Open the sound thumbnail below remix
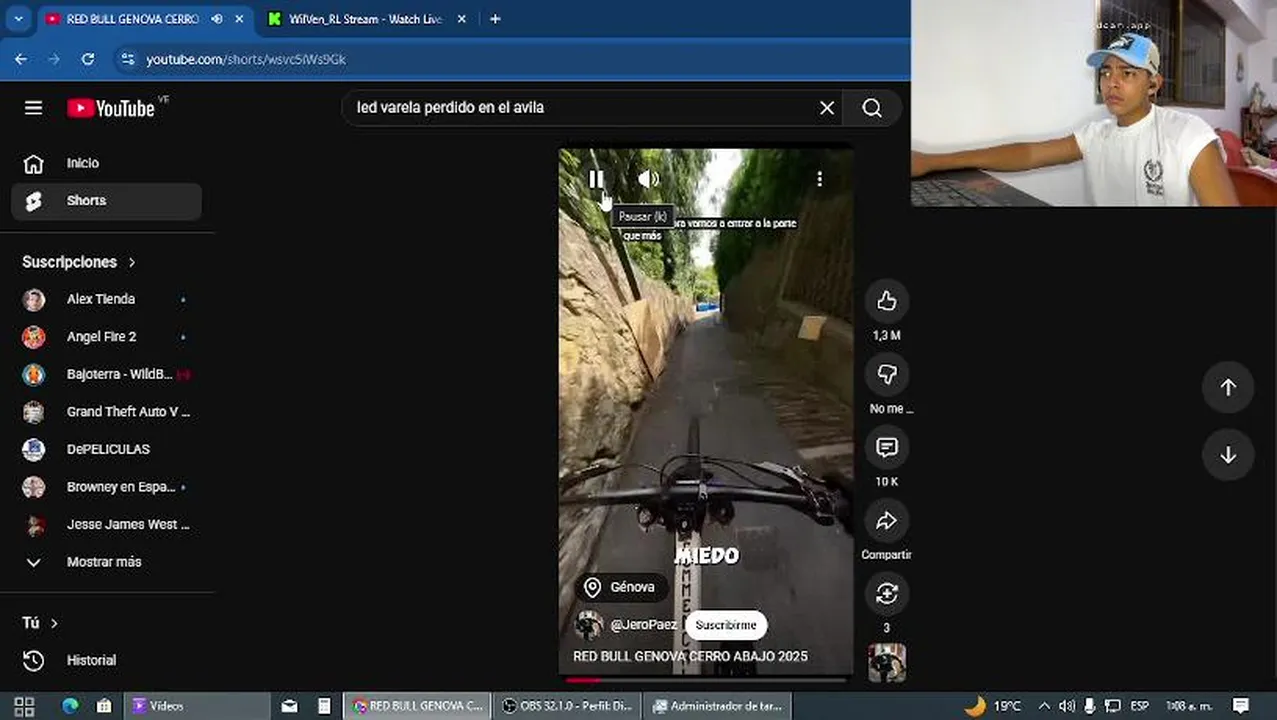Viewport: 1277px width, 720px height. (x=887, y=663)
